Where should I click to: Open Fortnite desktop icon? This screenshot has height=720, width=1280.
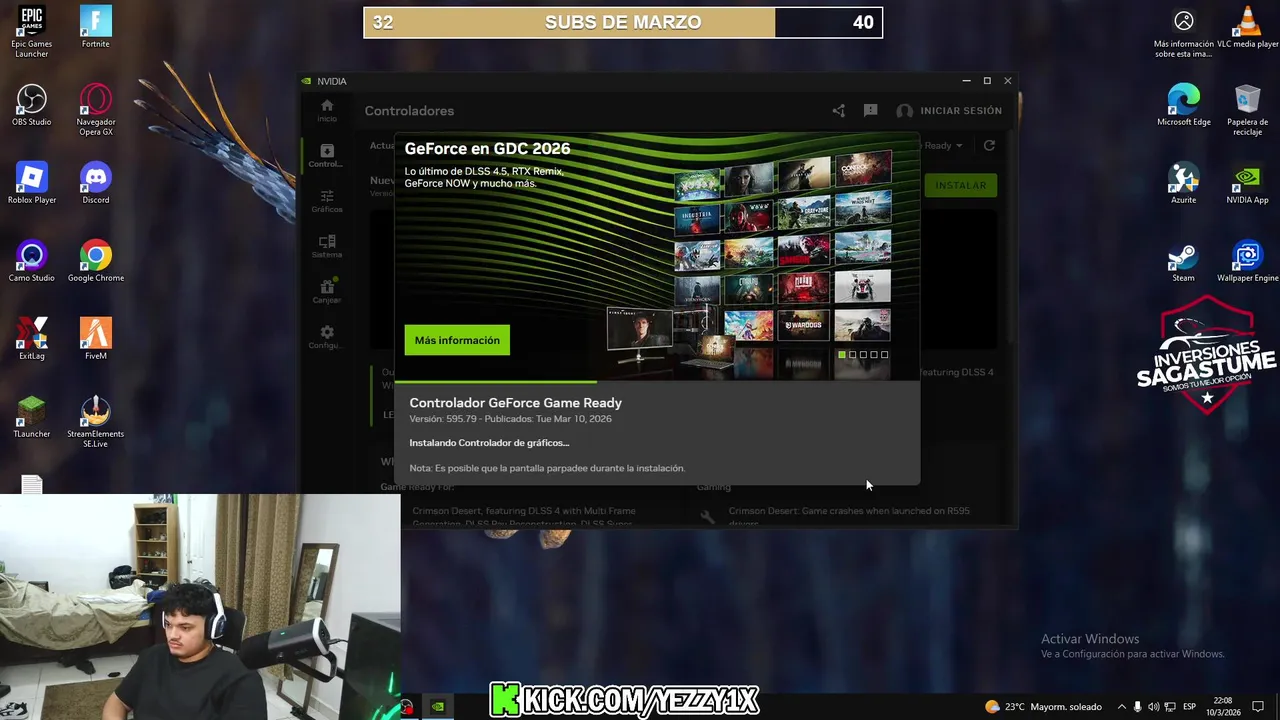pos(96,28)
